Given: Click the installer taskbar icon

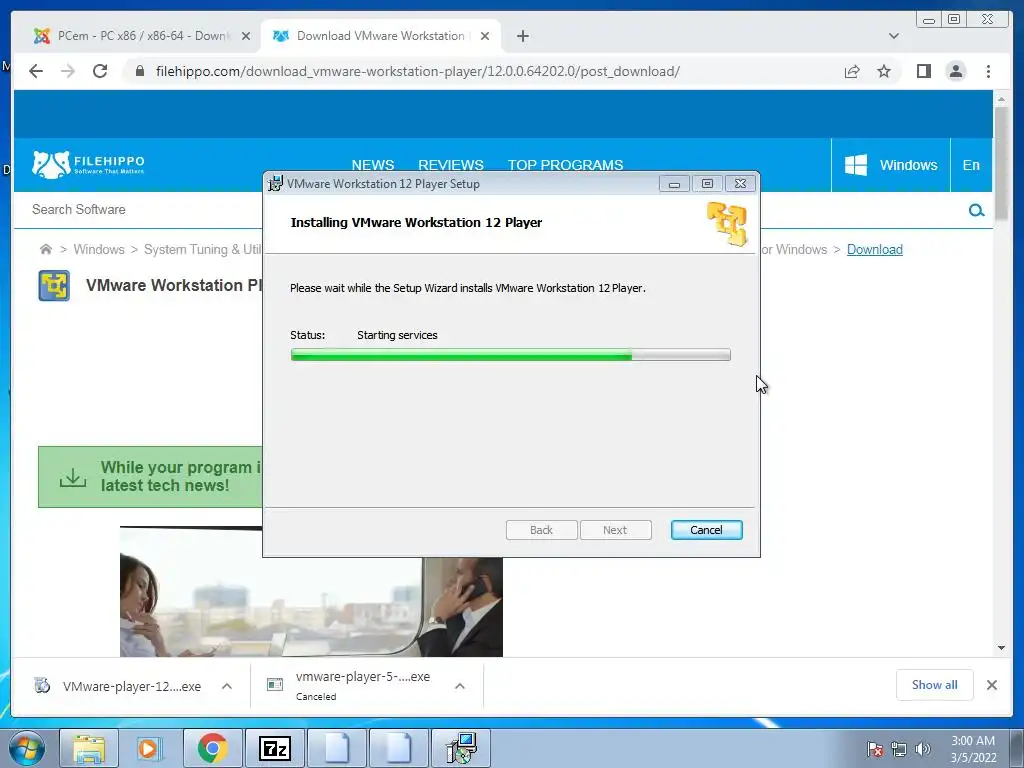Looking at the screenshot, I should point(462,748).
